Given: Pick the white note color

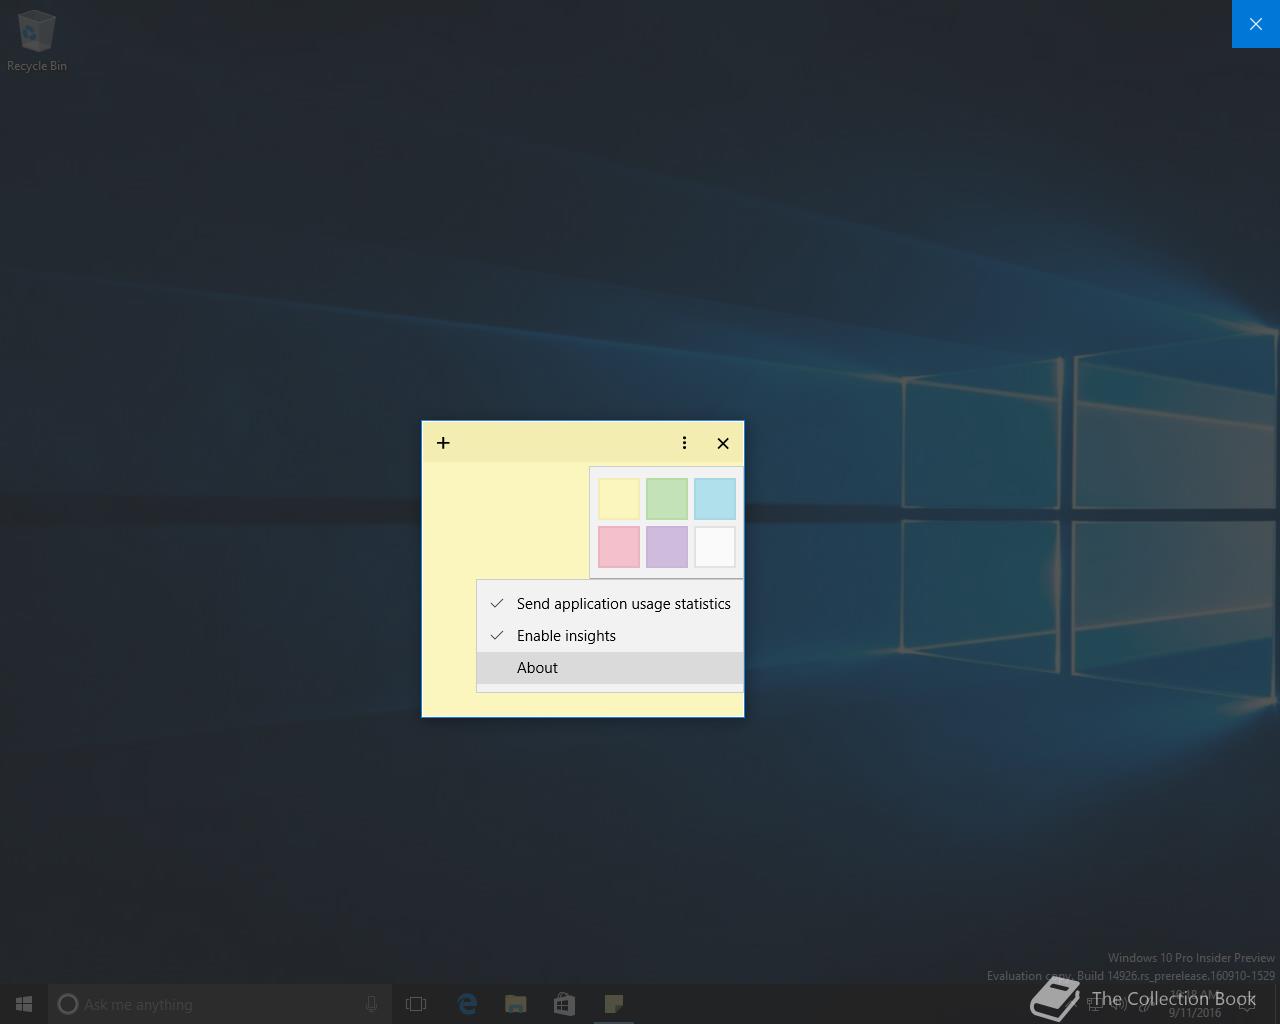Looking at the screenshot, I should tap(715, 547).
